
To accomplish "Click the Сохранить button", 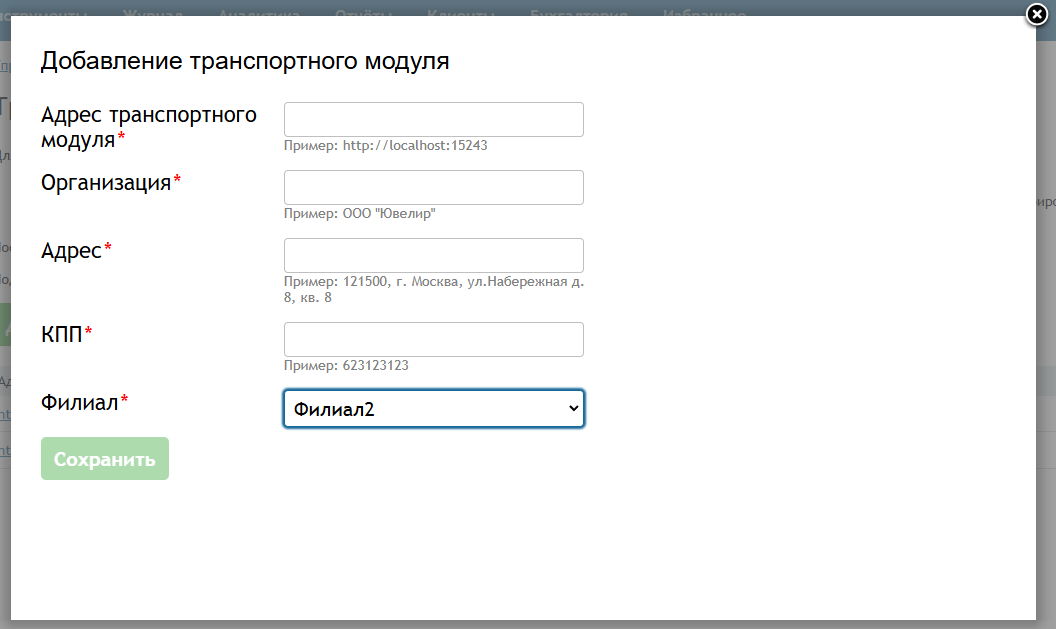I will coord(104,458).
